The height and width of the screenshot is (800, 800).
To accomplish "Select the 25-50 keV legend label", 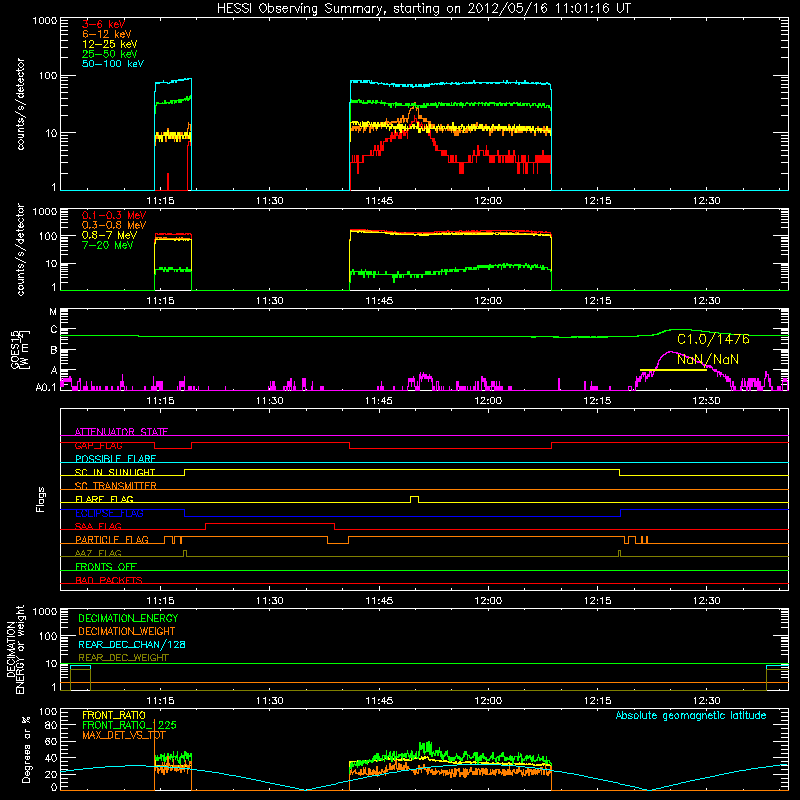I will coord(110,54).
